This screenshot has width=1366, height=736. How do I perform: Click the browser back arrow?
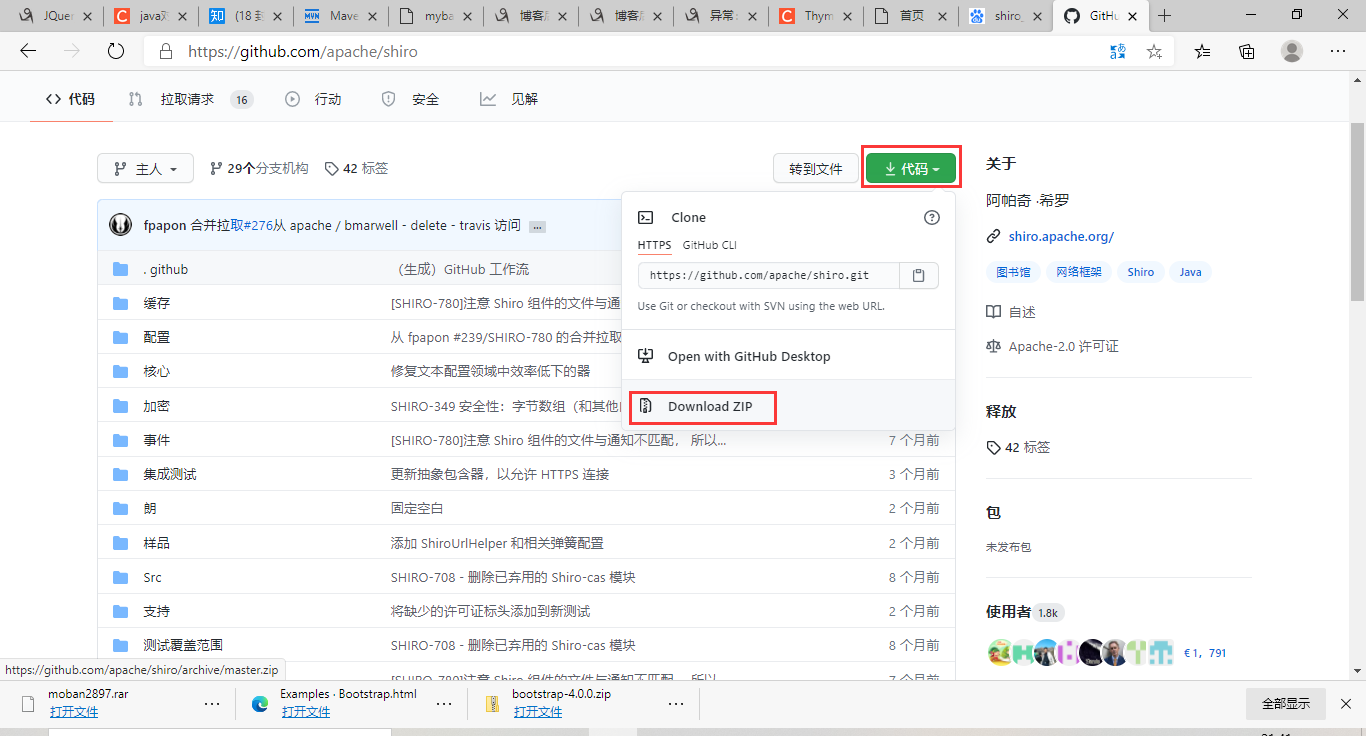28,51
